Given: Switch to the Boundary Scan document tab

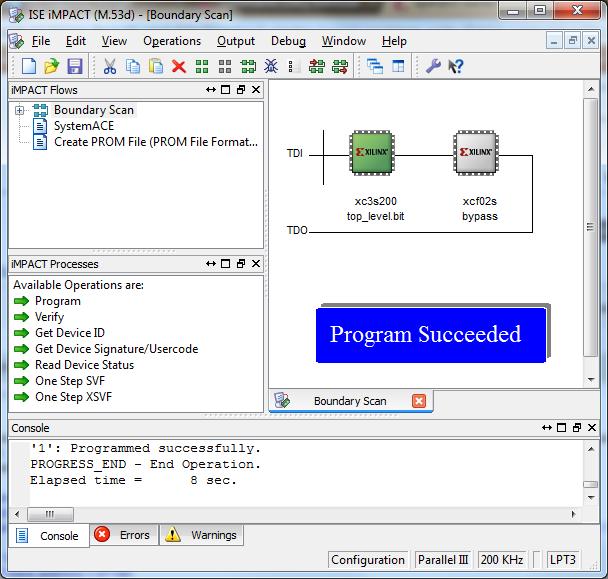Looking at the screenshot, I should (x=350, y=401).
